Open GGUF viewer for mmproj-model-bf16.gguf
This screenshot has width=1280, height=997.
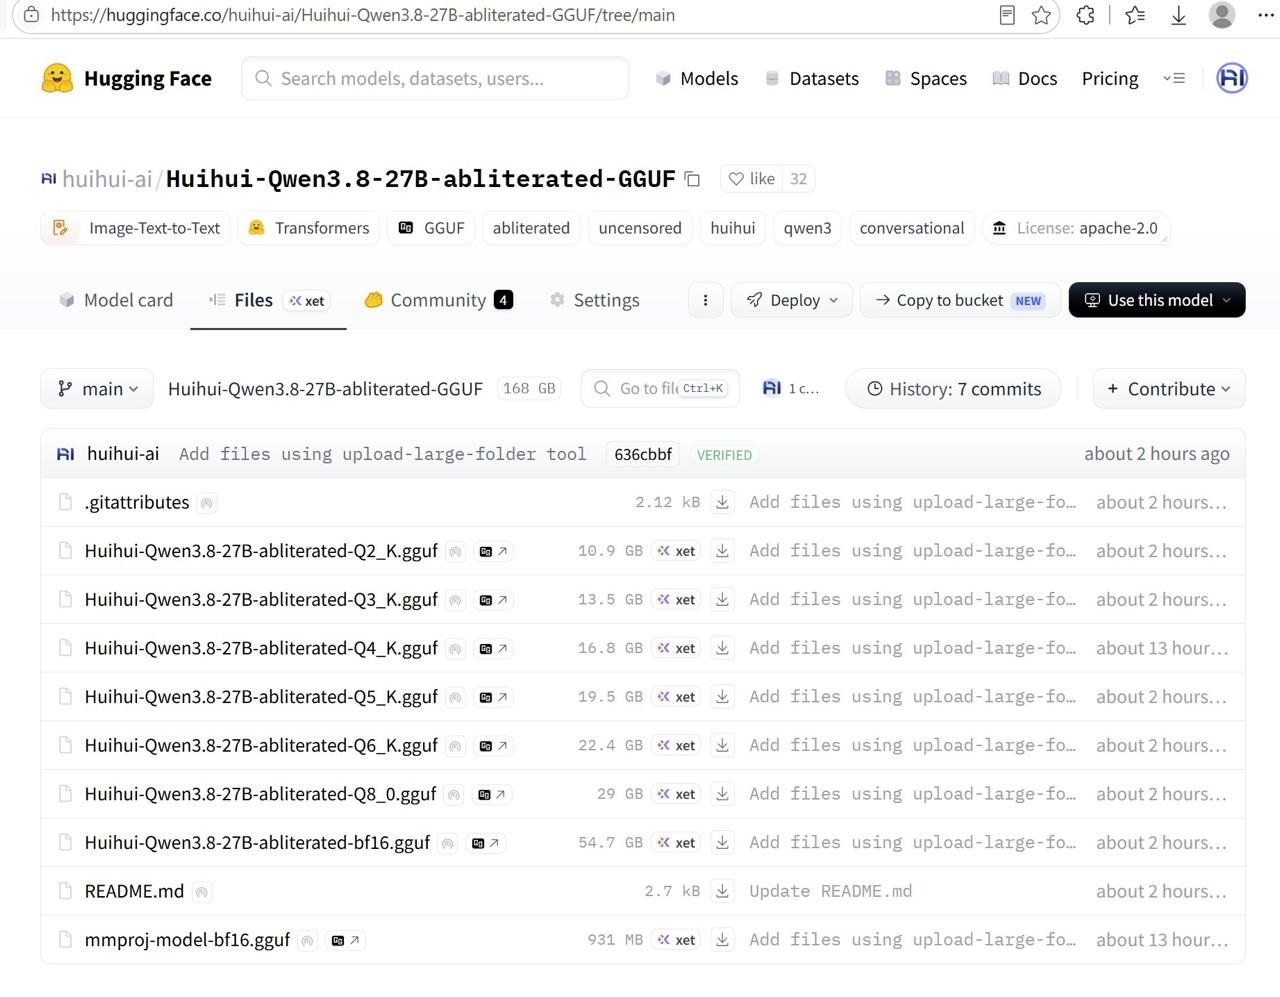(x=346, y=940)
